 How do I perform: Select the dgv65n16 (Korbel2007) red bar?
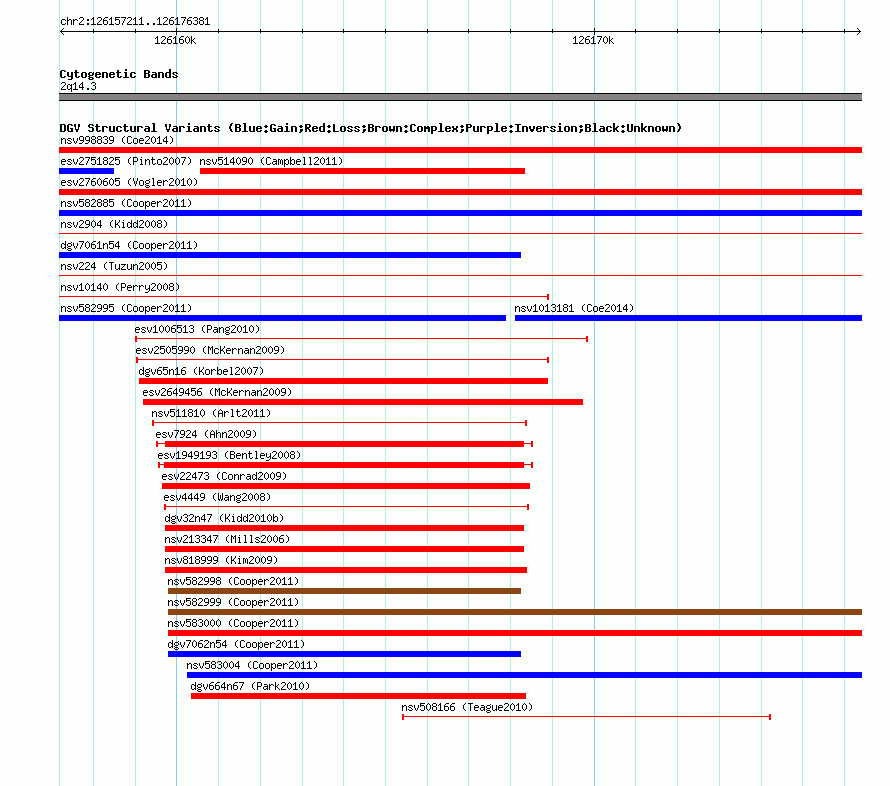tap(343, 381)
